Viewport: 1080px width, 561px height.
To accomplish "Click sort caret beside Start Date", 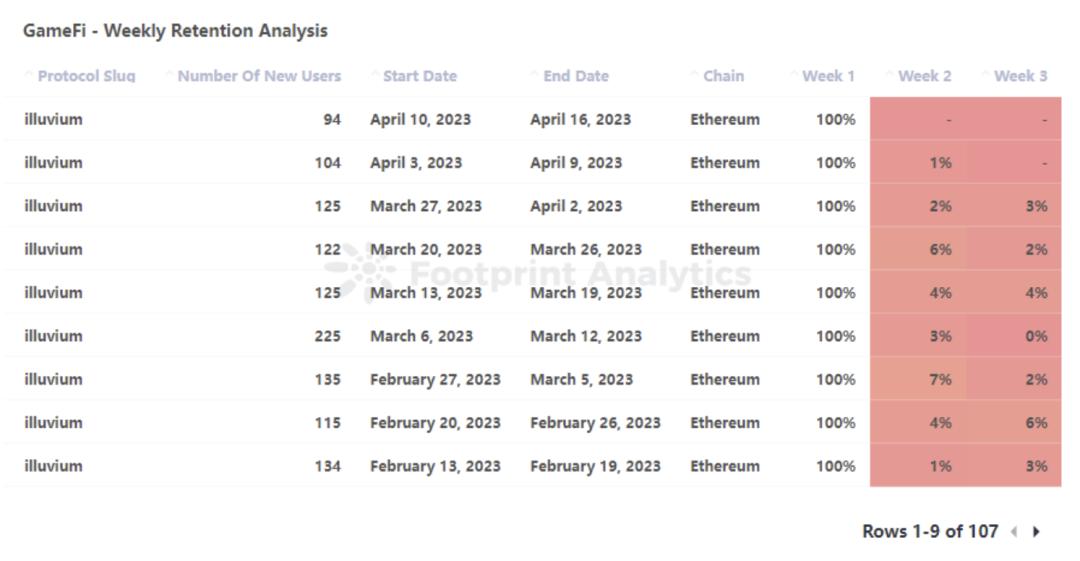I will click(374, 76).
